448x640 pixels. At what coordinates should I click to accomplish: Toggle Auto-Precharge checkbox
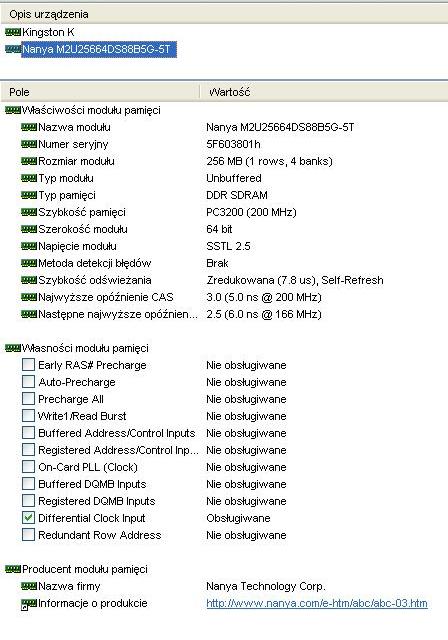tap(28, 382)
